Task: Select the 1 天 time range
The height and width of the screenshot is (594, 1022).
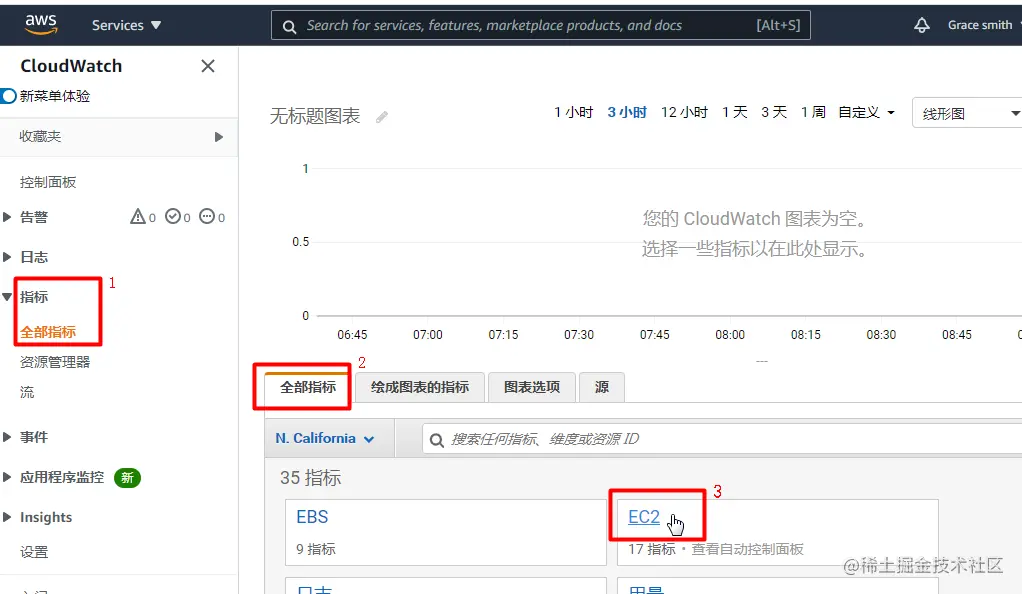Action: click(x=735, y=112)
